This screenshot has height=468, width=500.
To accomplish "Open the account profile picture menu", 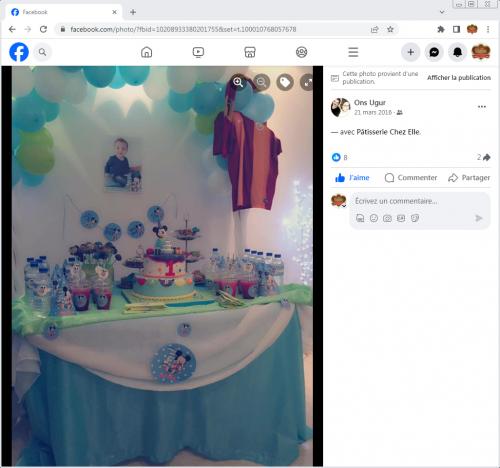I will tap(481, 52).
